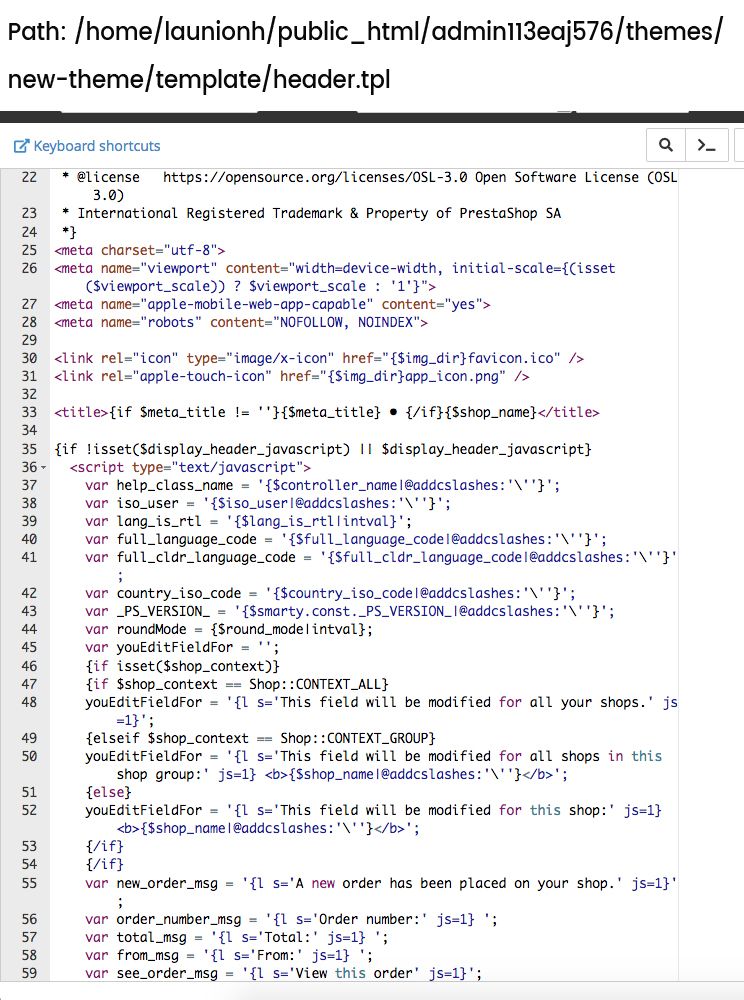744x1000 pixels.
Task: Click the {/if} on line 54
Action: coord(105,864)
